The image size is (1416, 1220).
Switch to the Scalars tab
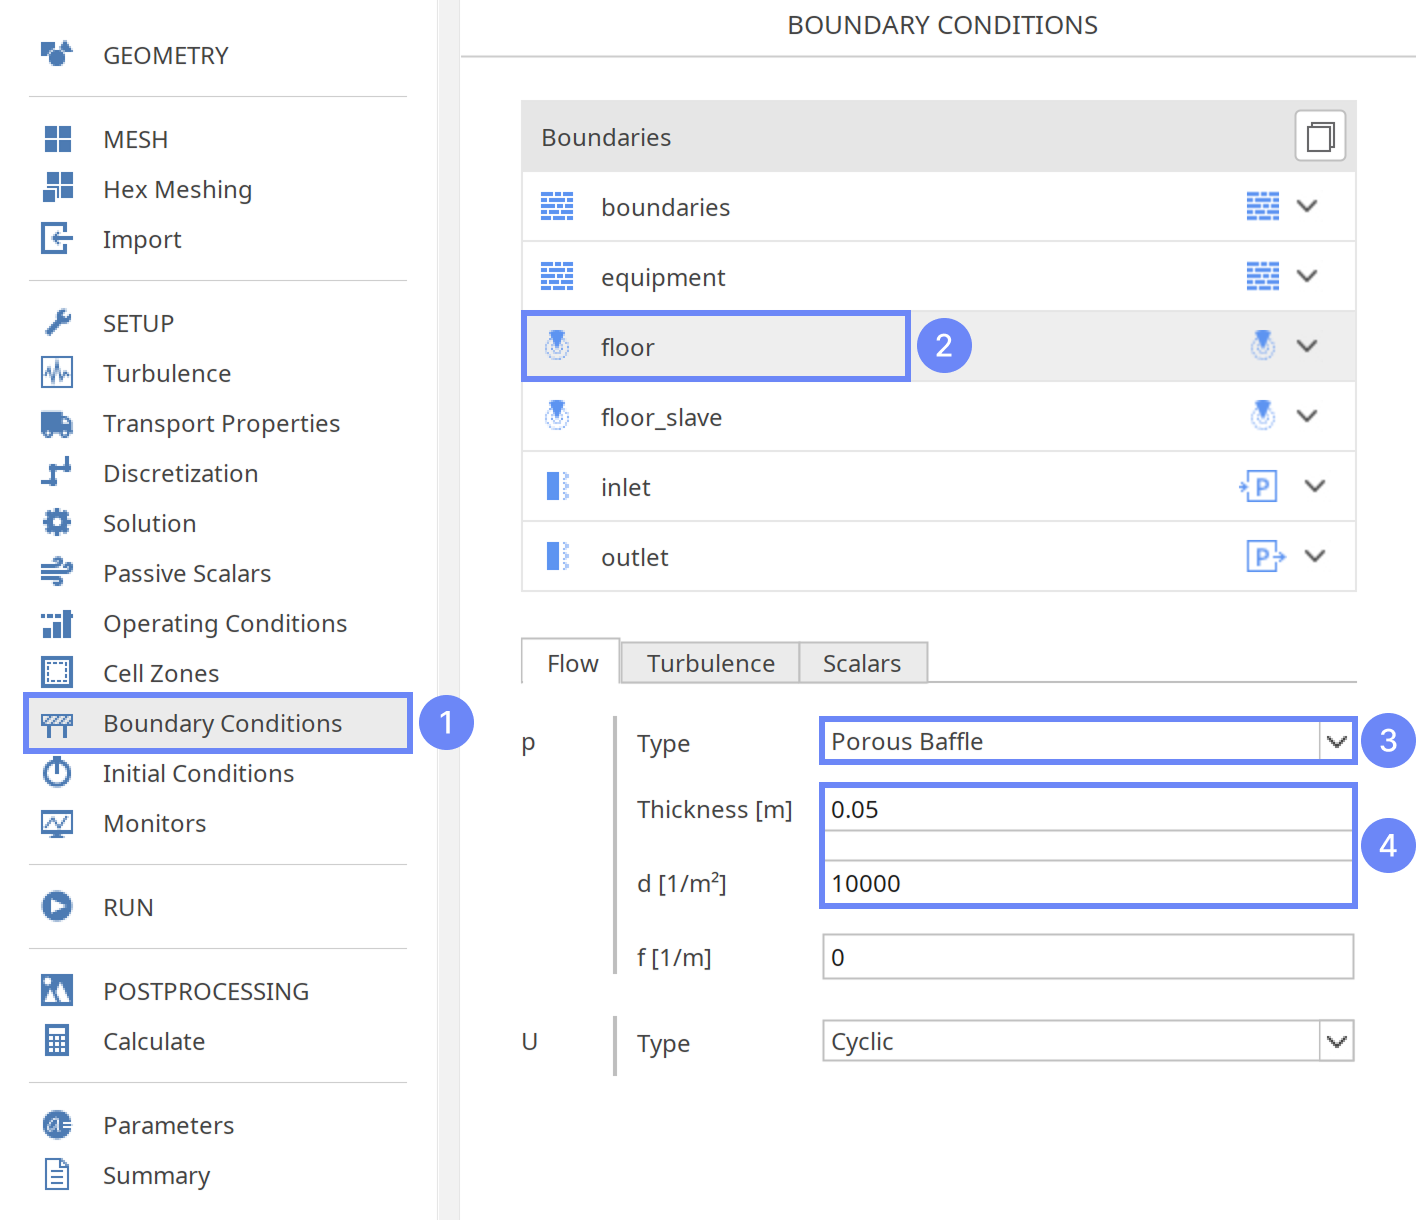[x=861, y=664]
